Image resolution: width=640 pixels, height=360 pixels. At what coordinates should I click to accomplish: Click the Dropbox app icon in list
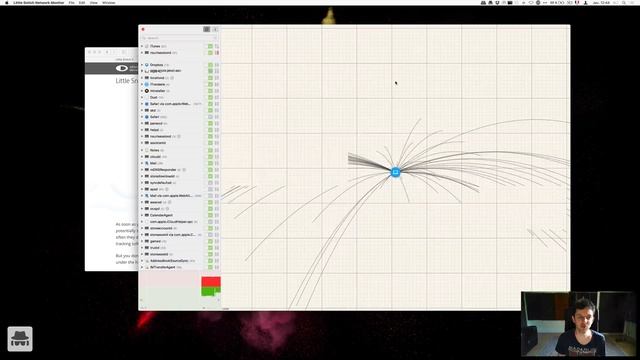coord(147,64)
